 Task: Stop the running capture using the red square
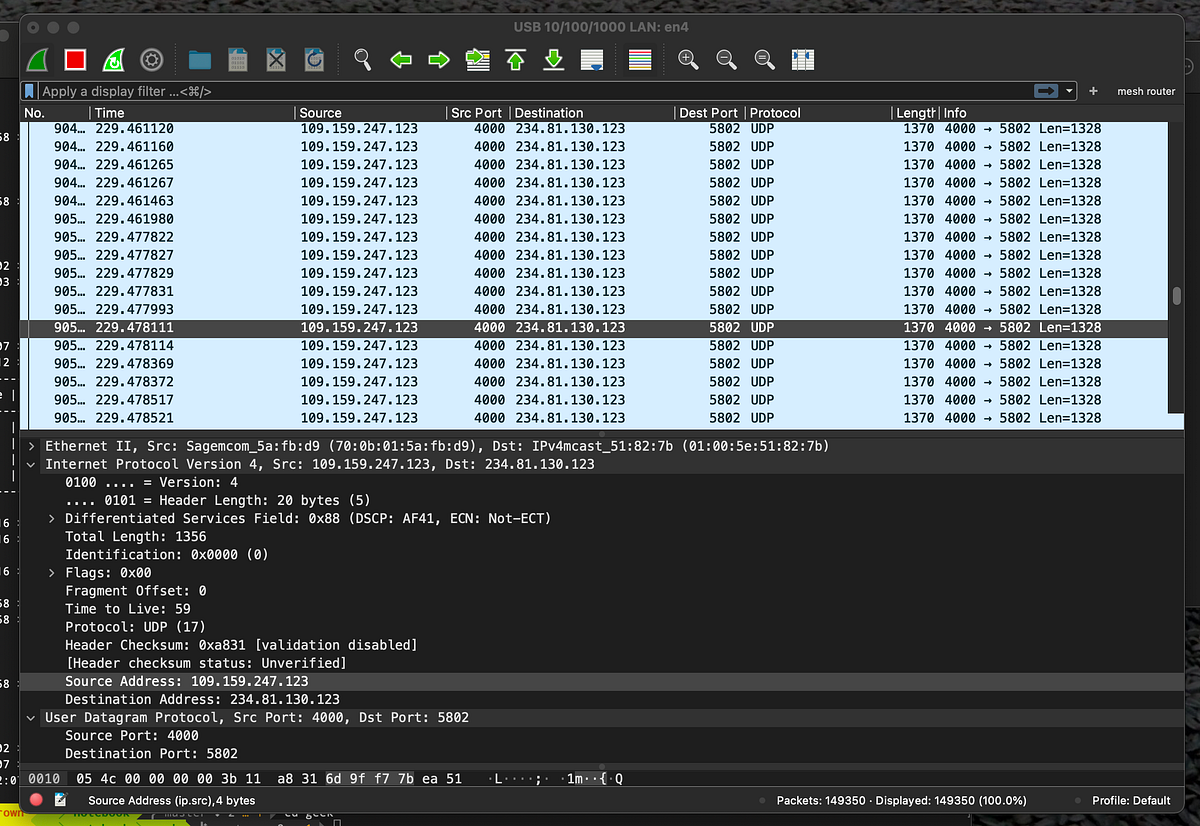pyautogui.click(x=76, y=60)
